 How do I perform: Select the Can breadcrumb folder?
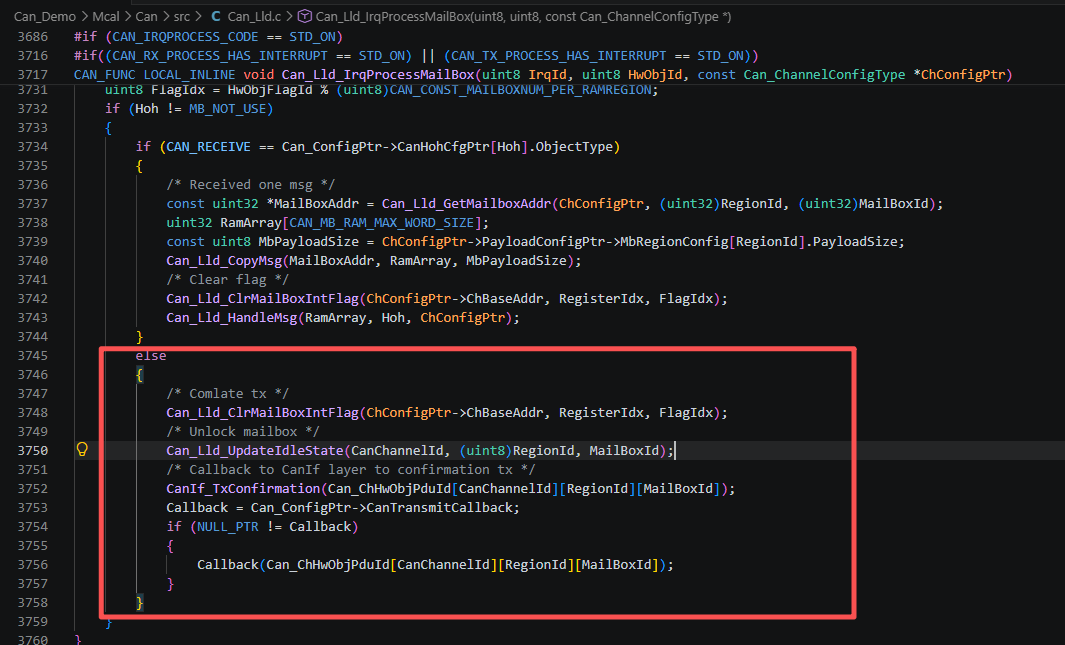(x=146, y=16)
